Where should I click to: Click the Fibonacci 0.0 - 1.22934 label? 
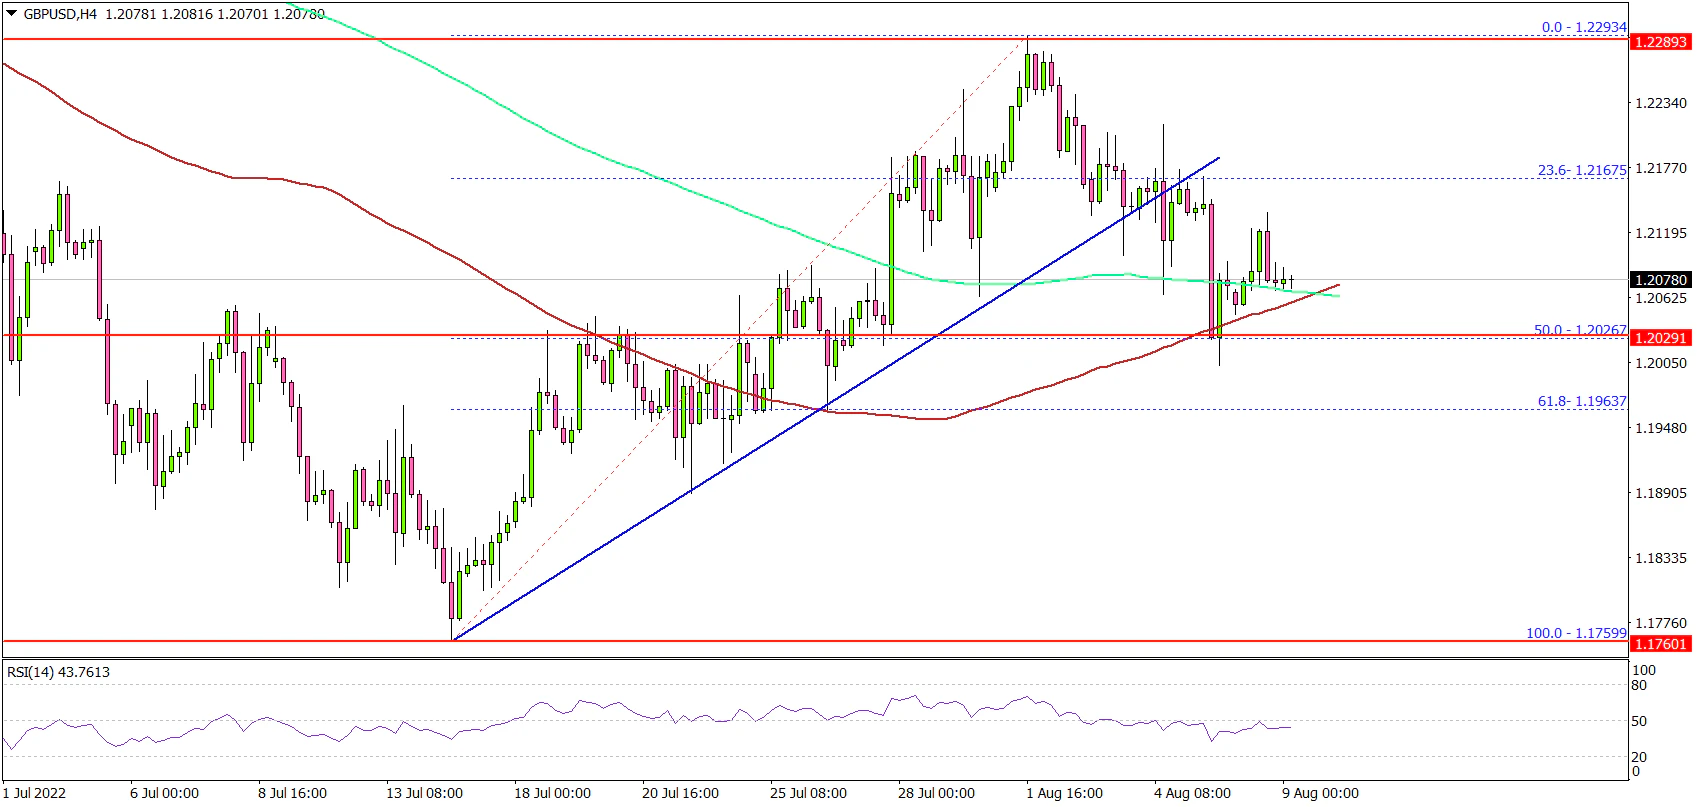1584,27
